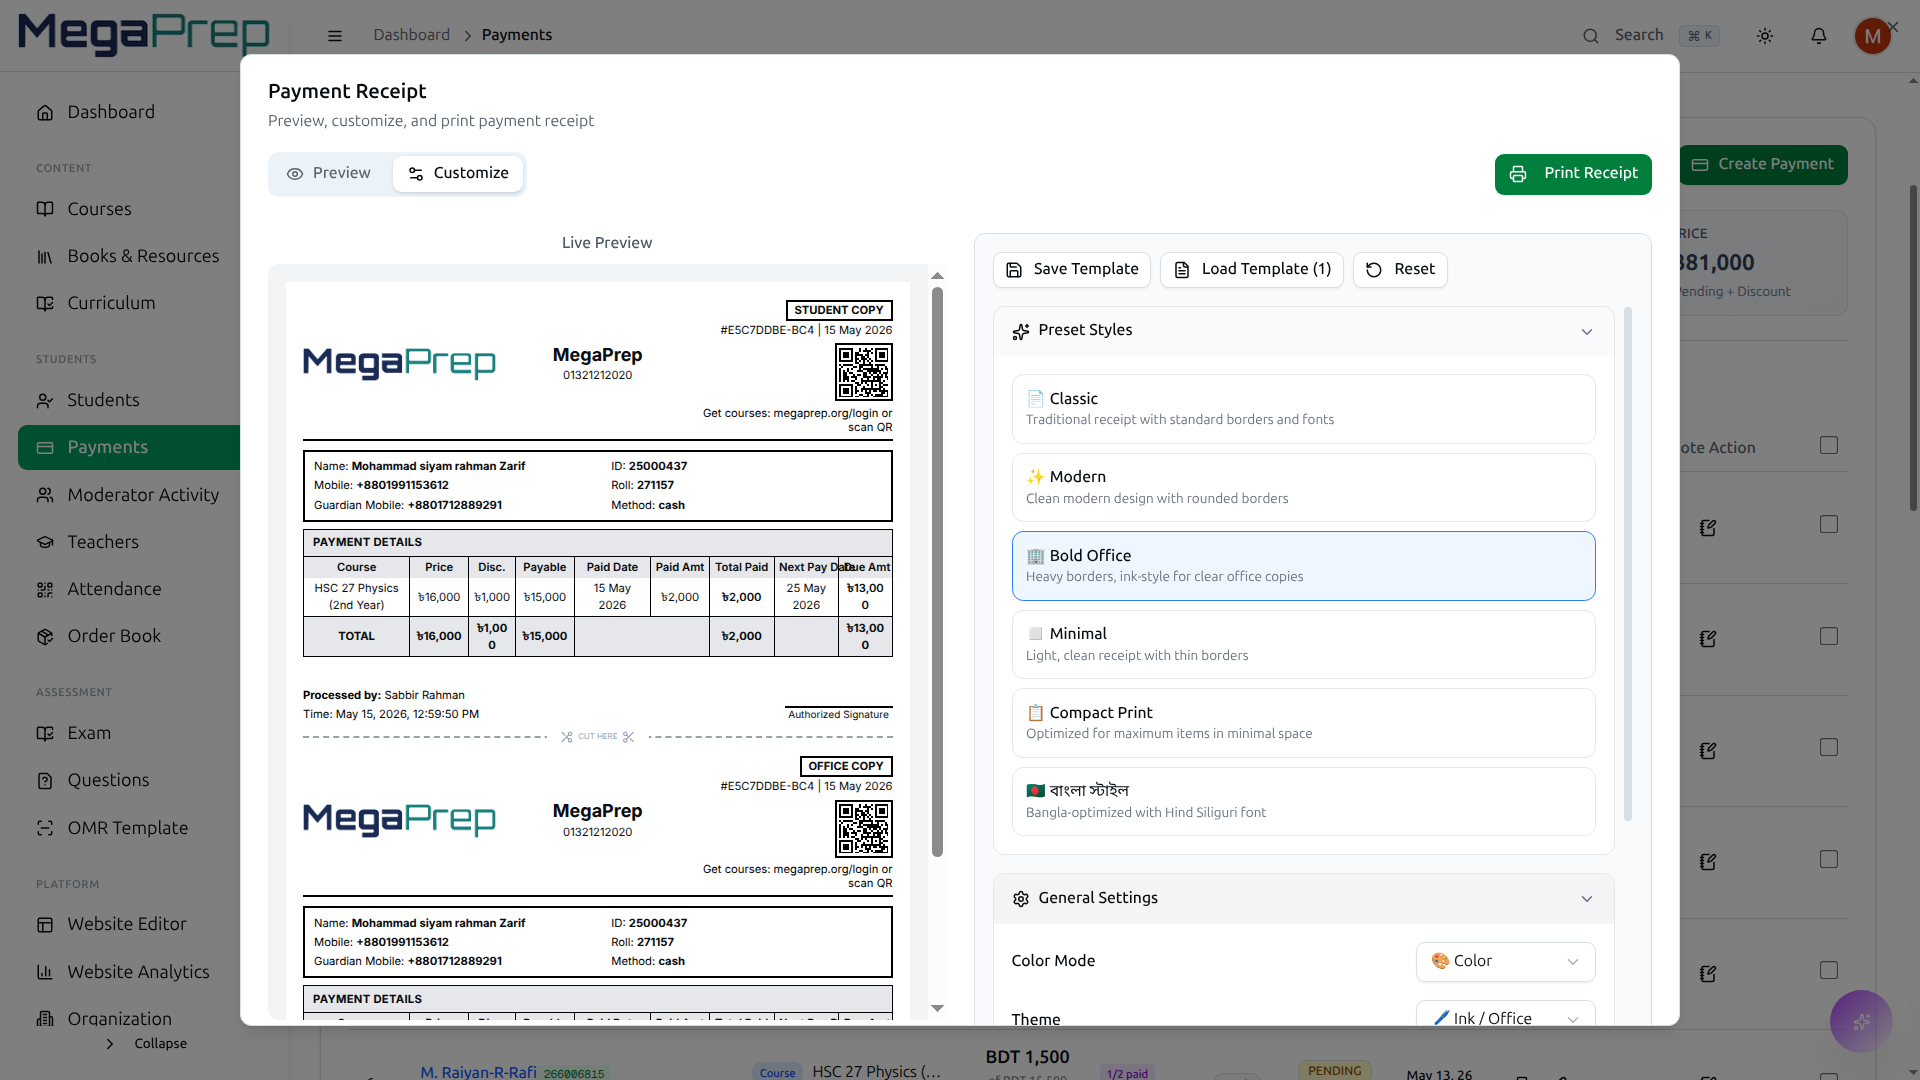Click the Curriculum icon in sidebar
Viewport: 1920px width, 1080px height.
coord(45,304)
